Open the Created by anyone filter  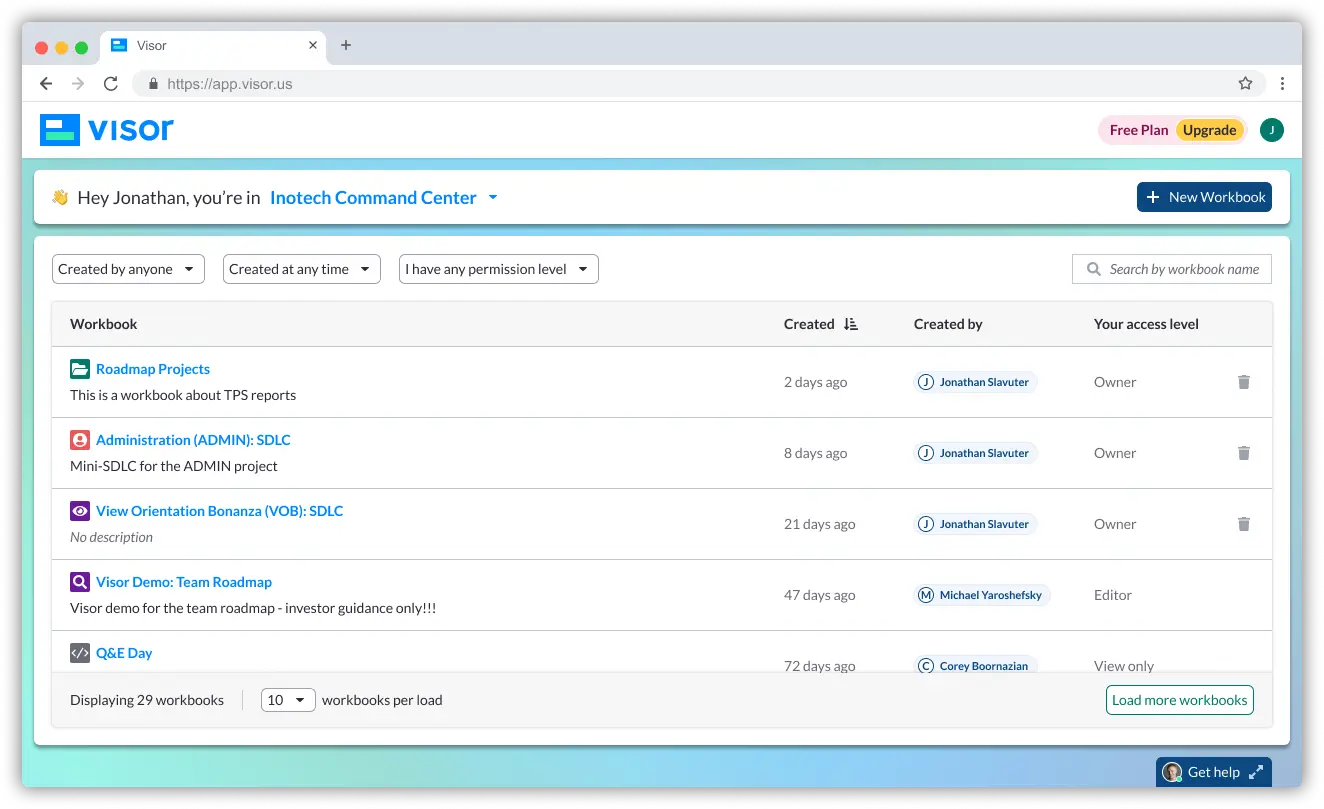tap(128, 269)
